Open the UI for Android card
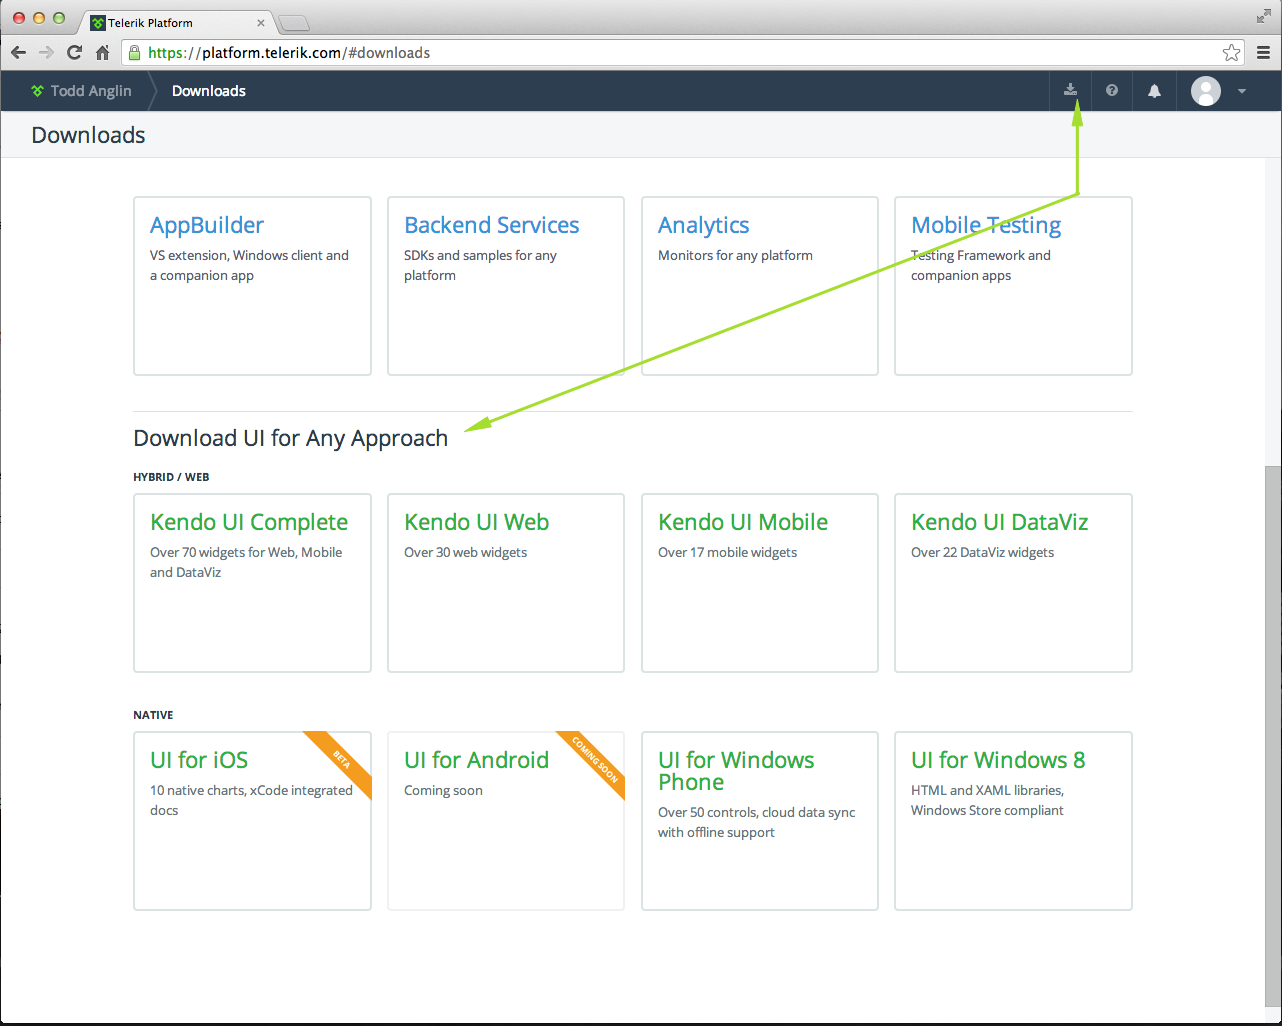The width and height of the screenshot is (1282, 1026). tap(506, 821)
